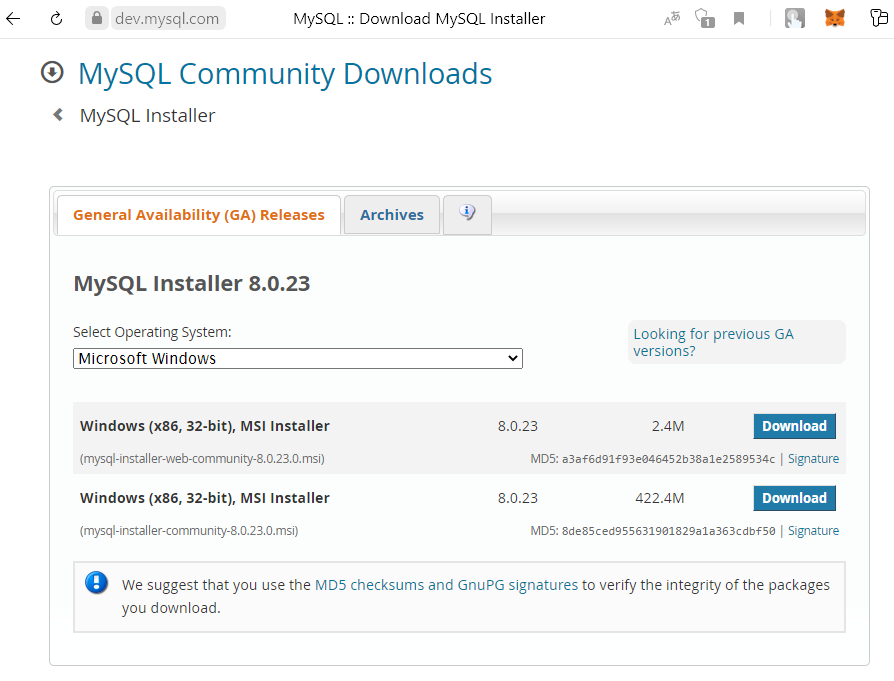
Task: Click MD5 hash a3af6d91f93e046452b38a1e2589534c
Action: [x=668, y=459]
